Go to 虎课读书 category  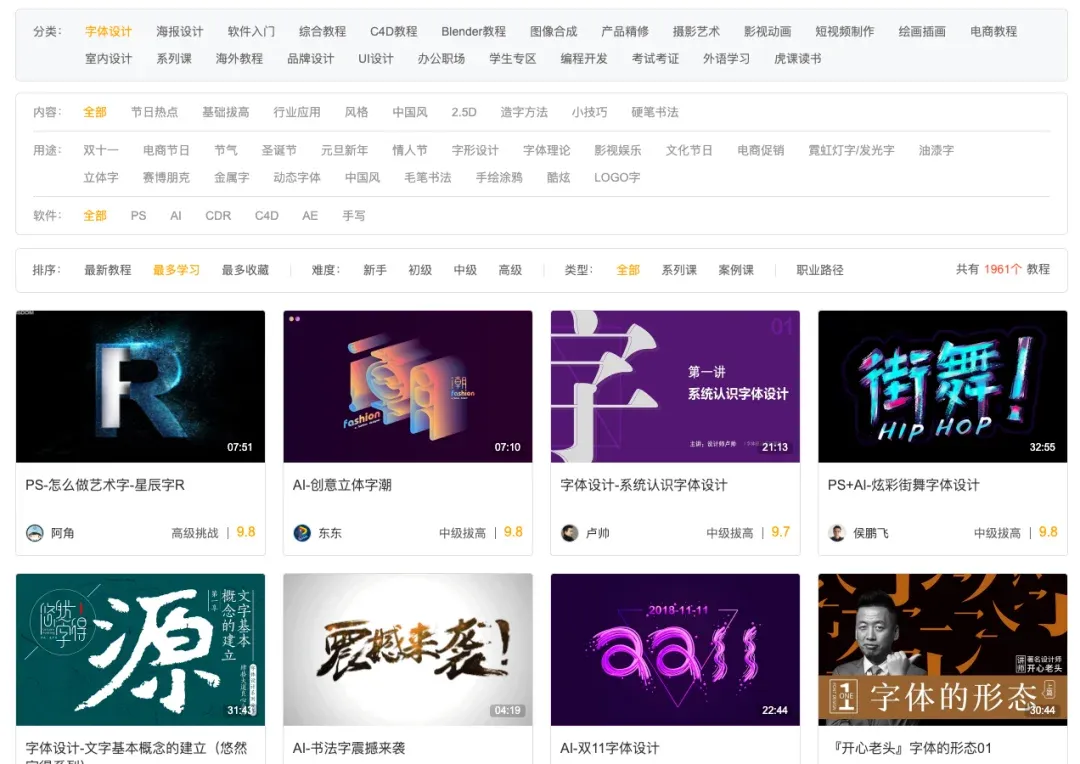[x=798, y=59]
